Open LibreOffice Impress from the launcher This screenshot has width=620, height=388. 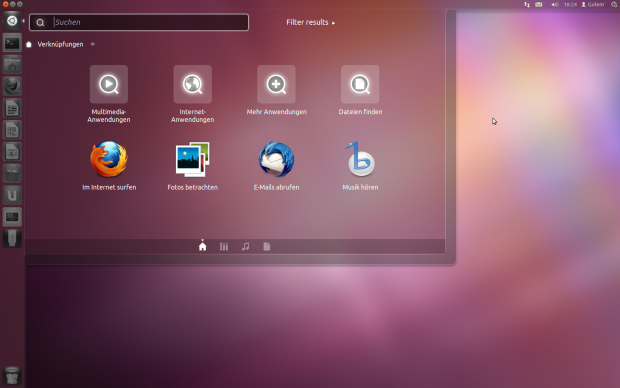(x=12, y=151)
